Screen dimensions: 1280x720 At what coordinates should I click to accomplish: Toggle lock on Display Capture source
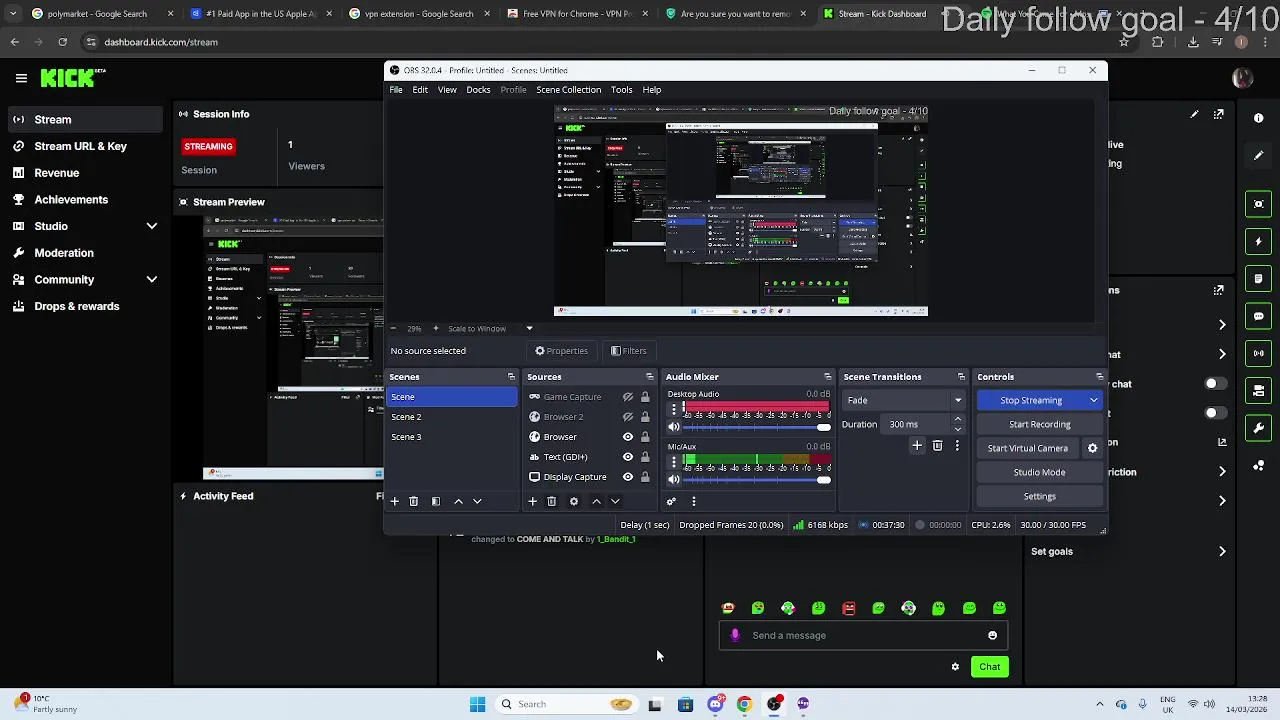[x=645, y=477]
